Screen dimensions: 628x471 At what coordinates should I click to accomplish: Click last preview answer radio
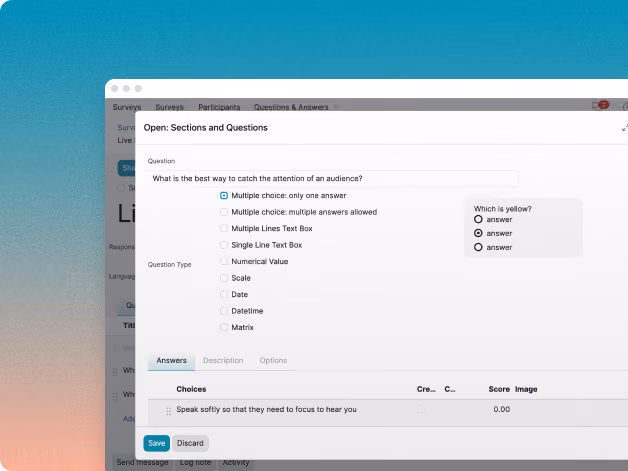(x=478, y=247)
